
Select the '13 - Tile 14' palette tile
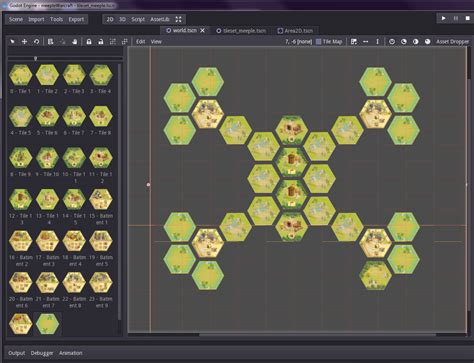pos(47,207)
